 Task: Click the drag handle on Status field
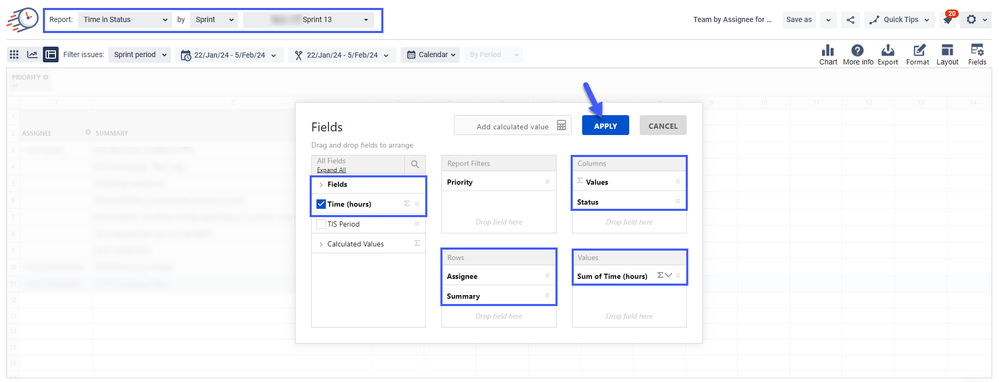[x=678, y=202]
